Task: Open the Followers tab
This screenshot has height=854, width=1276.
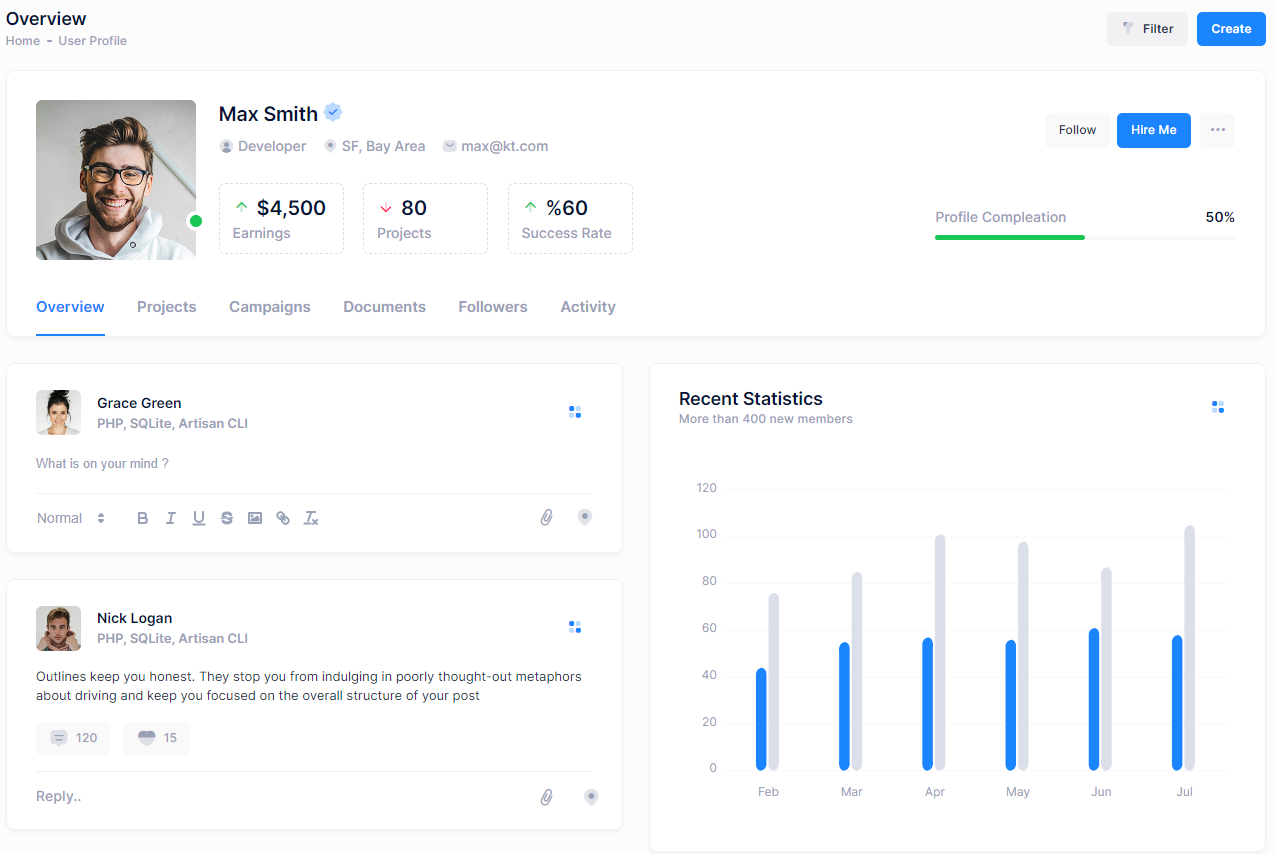Action: pos(492,307)
